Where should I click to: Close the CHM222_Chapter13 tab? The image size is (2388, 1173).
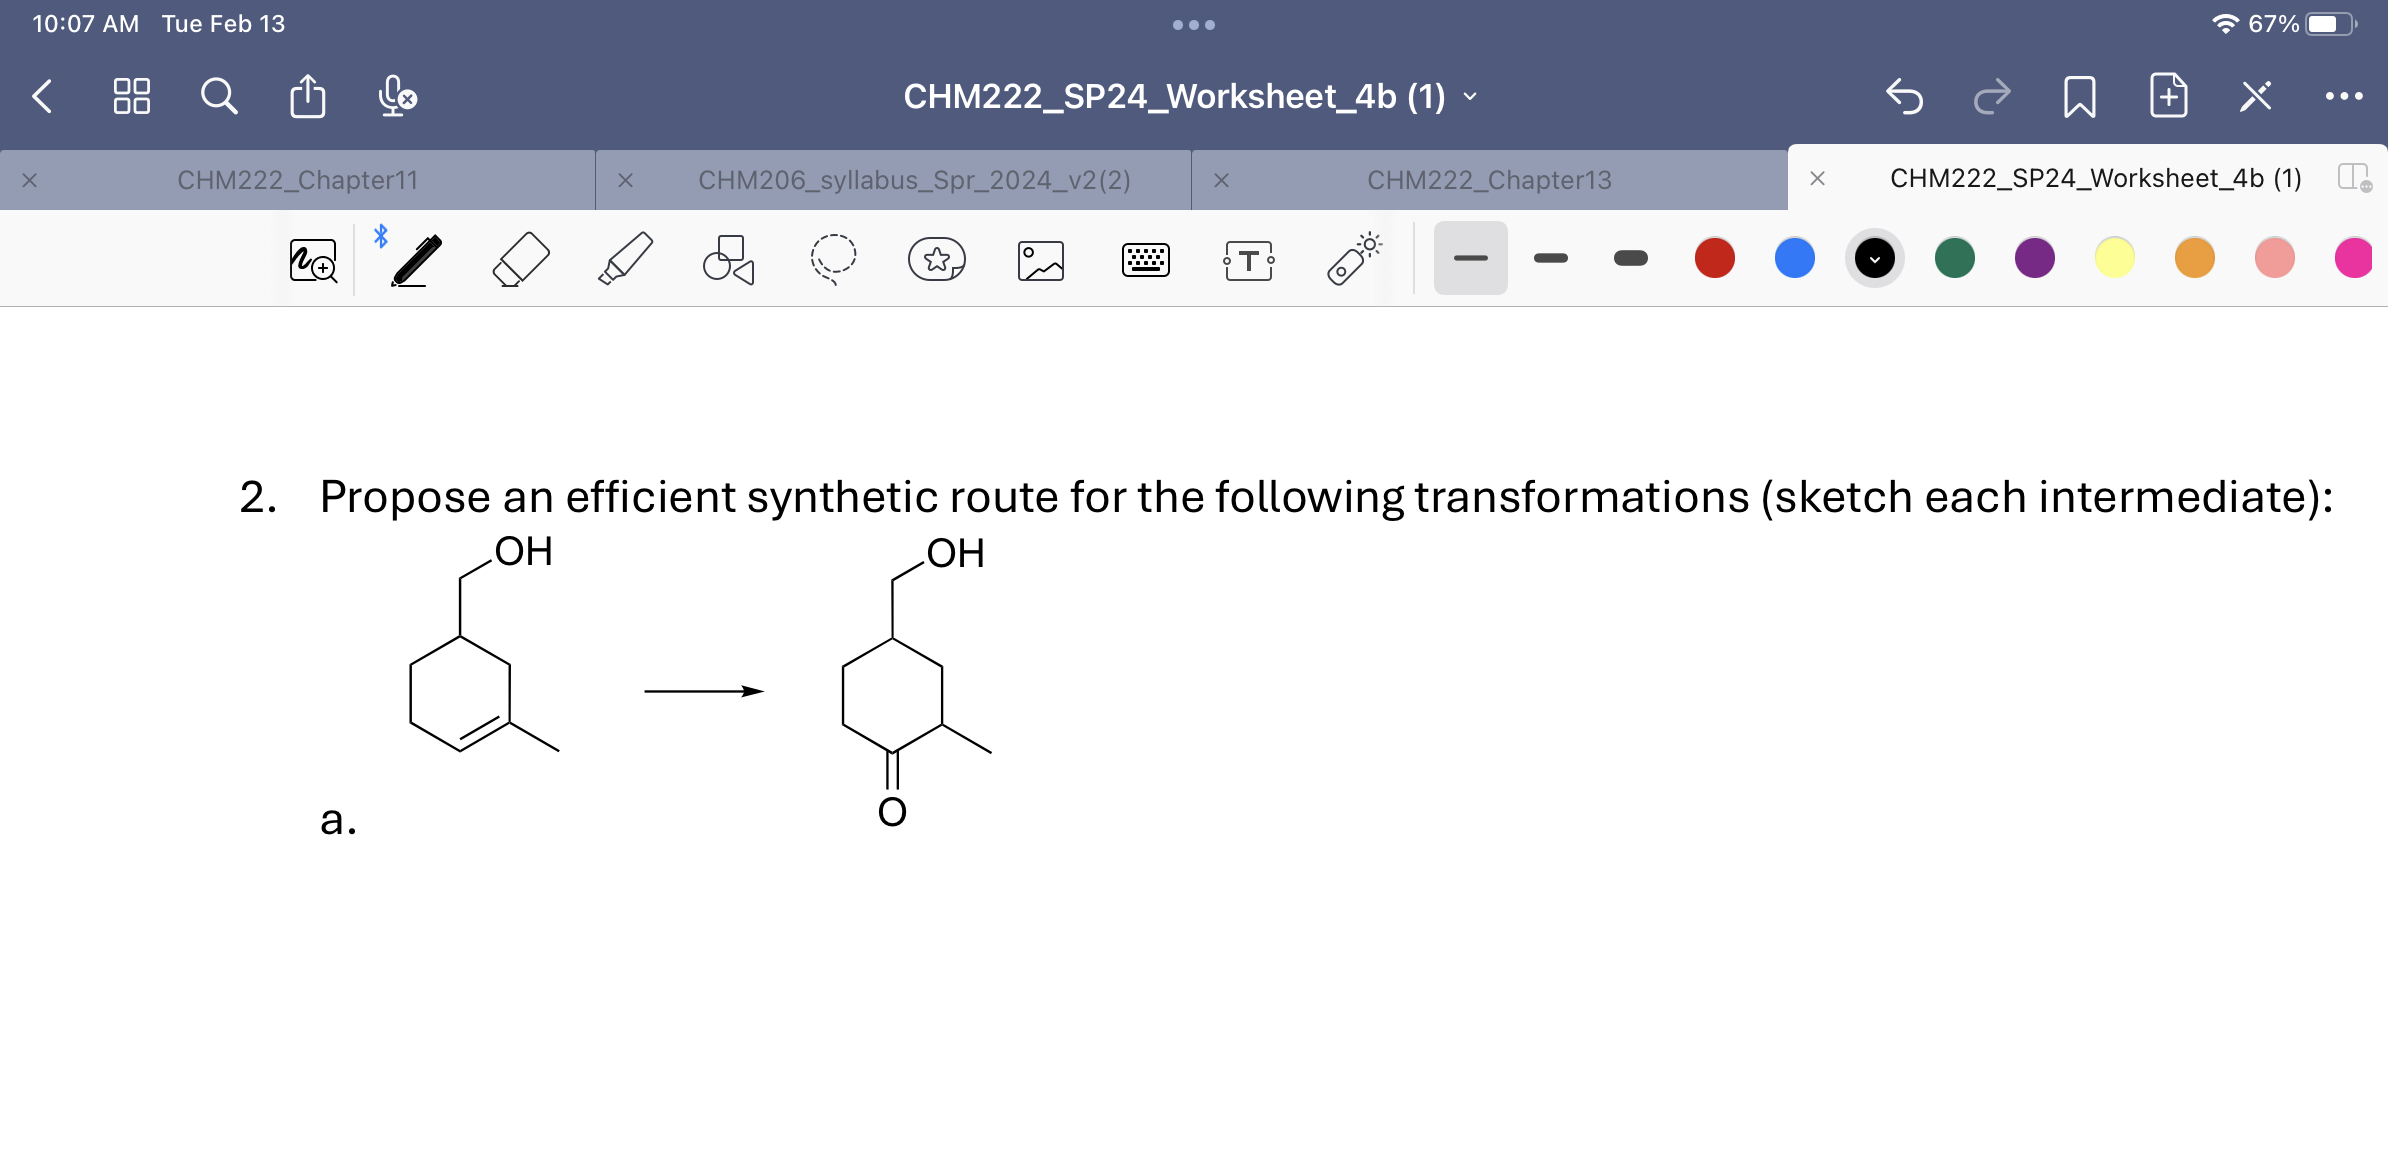coord(1221,180)
